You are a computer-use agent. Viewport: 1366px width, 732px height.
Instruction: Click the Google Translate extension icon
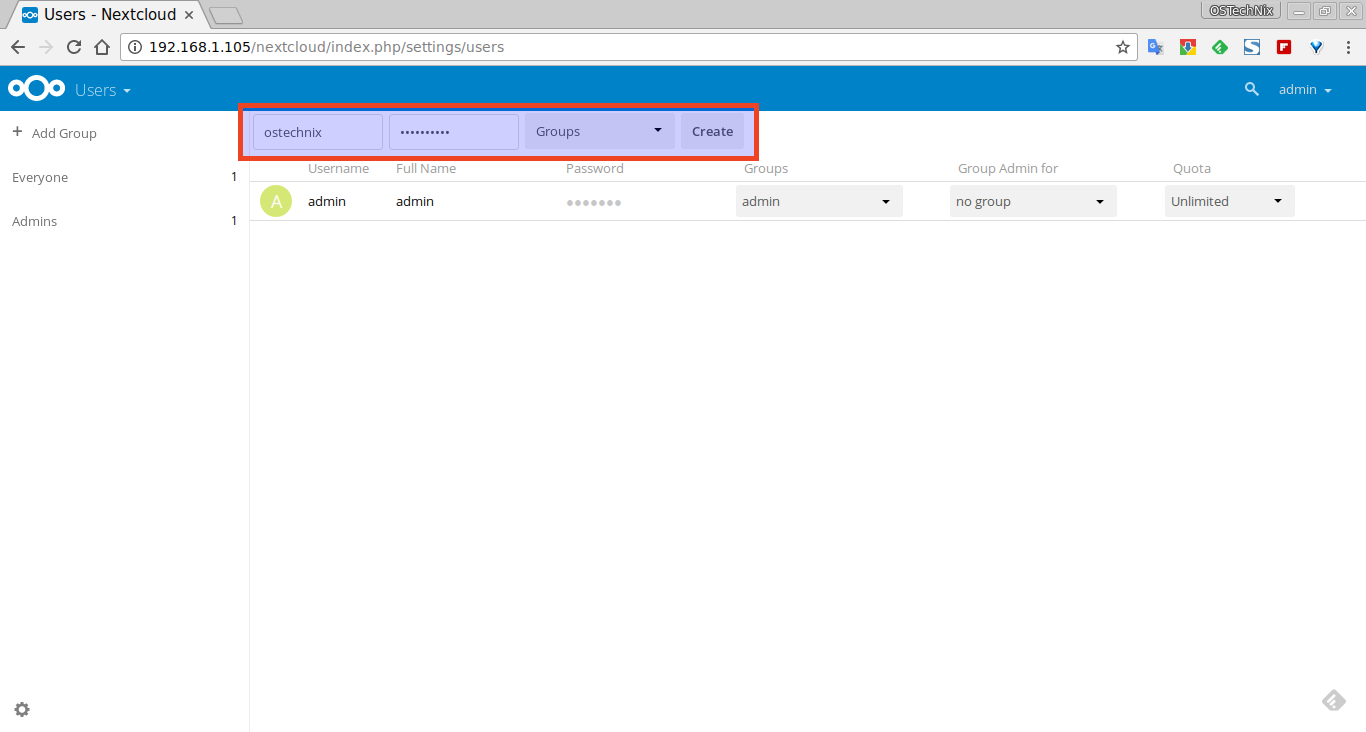click(1155, 47)
